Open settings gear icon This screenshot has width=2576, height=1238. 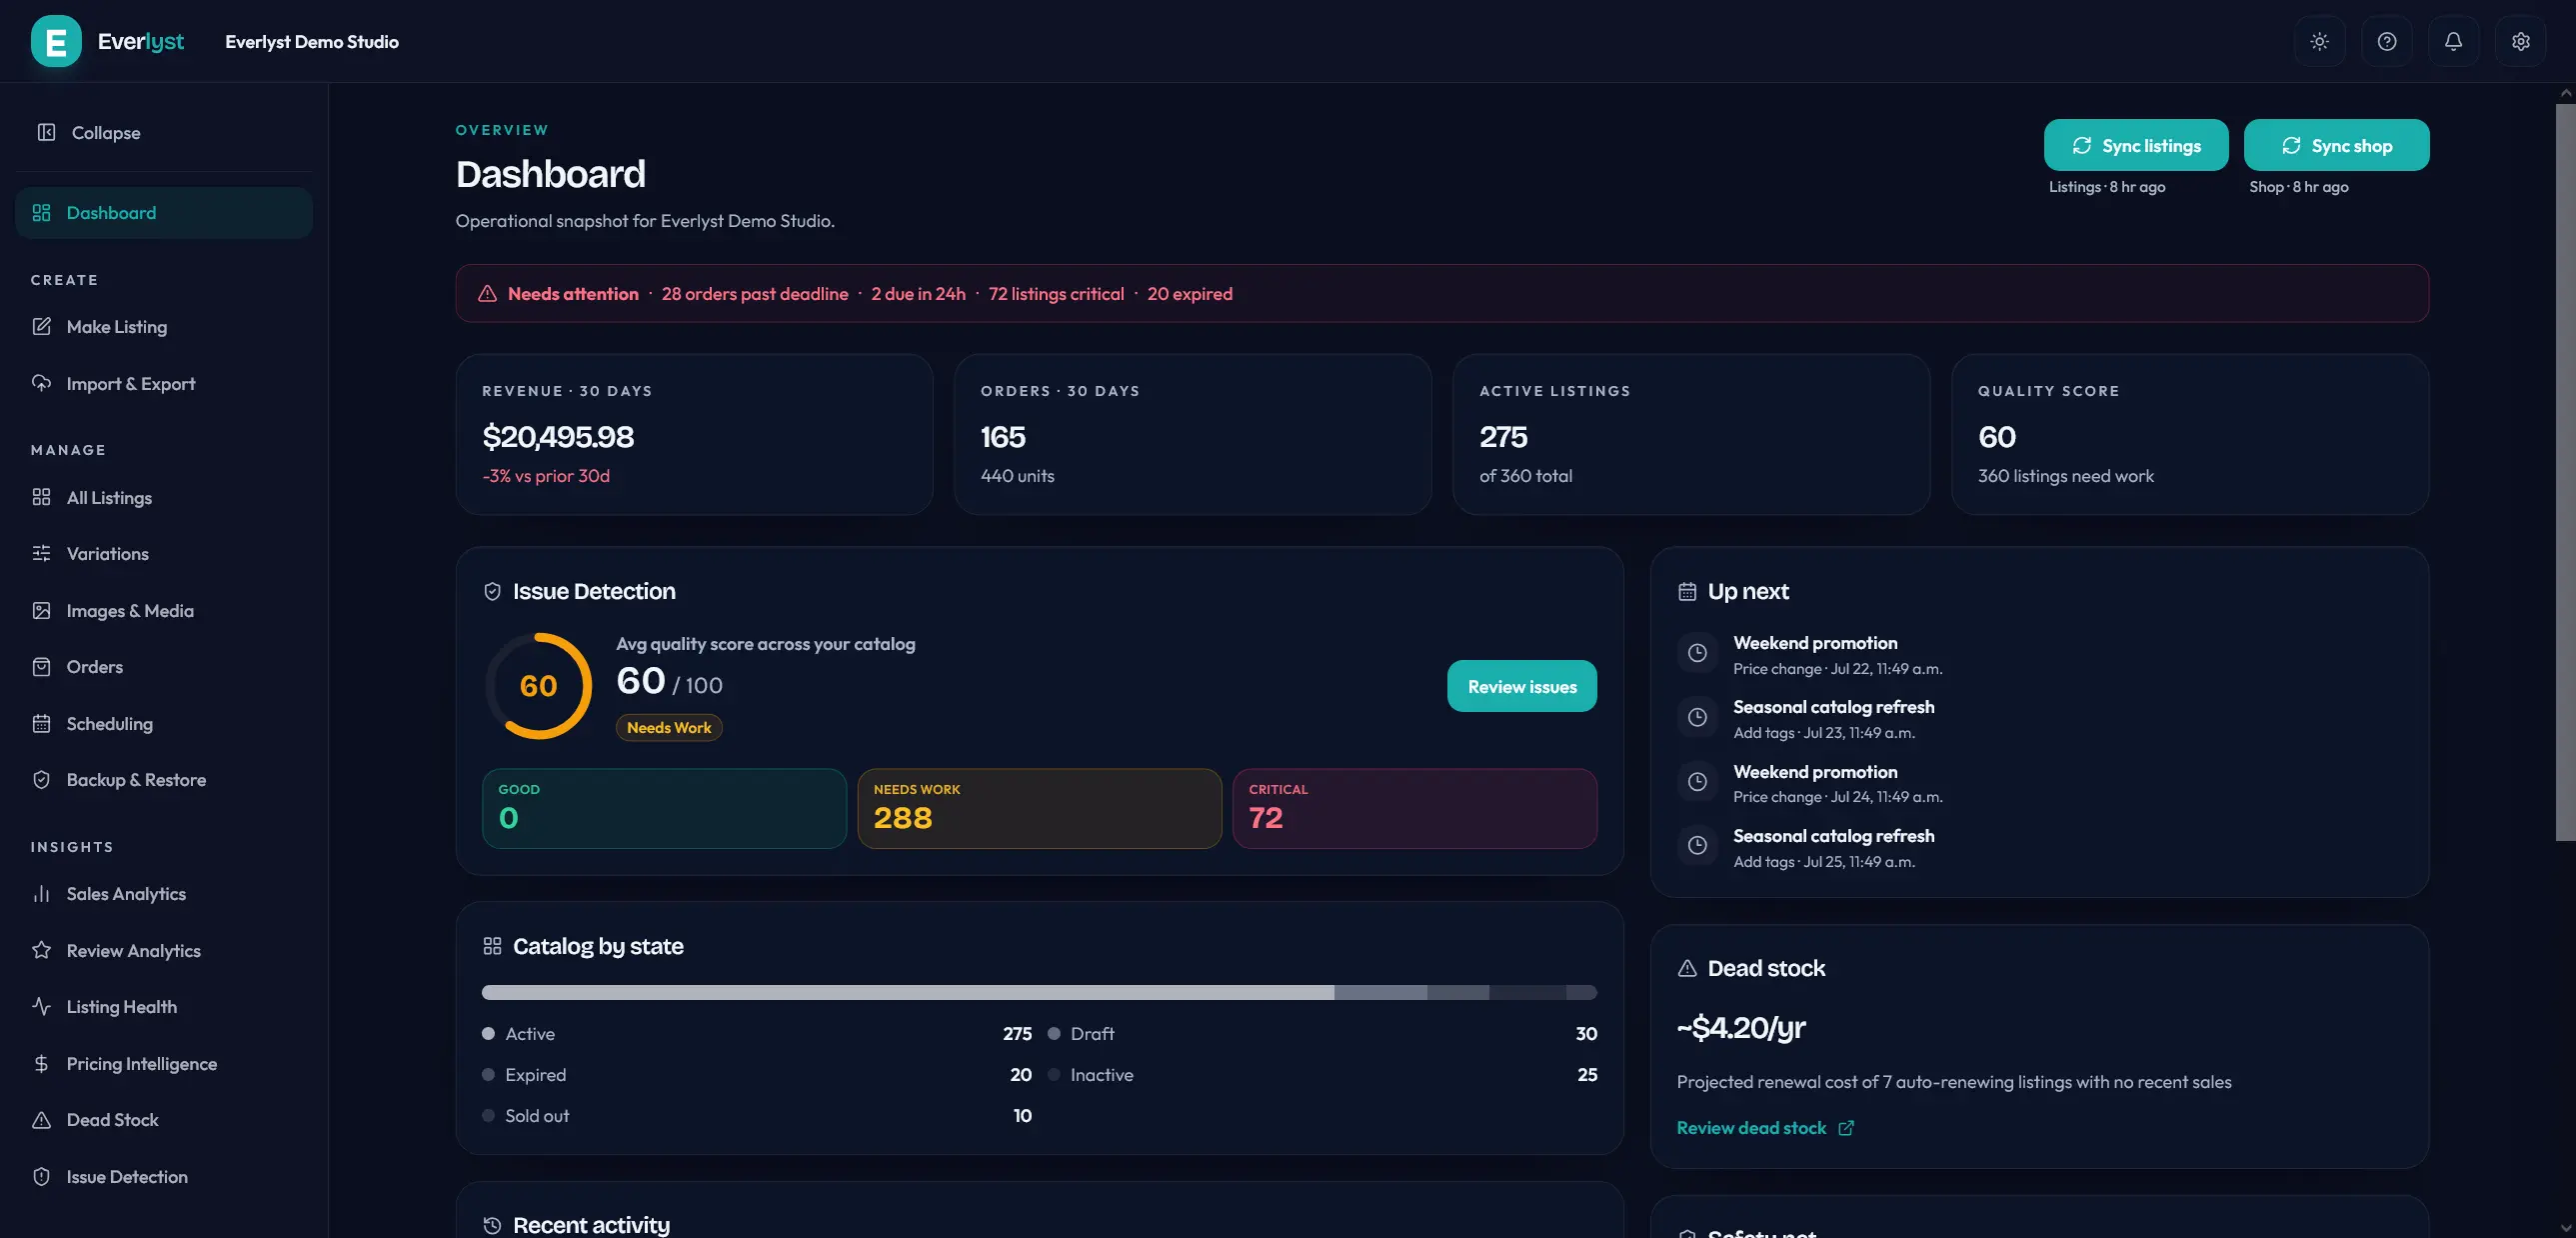(2520, 41)
